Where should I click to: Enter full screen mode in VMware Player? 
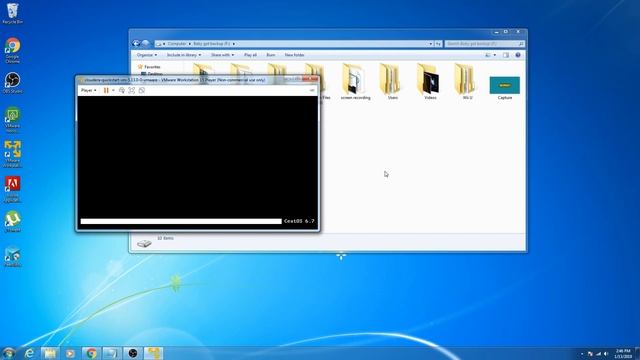coord(131,90)
